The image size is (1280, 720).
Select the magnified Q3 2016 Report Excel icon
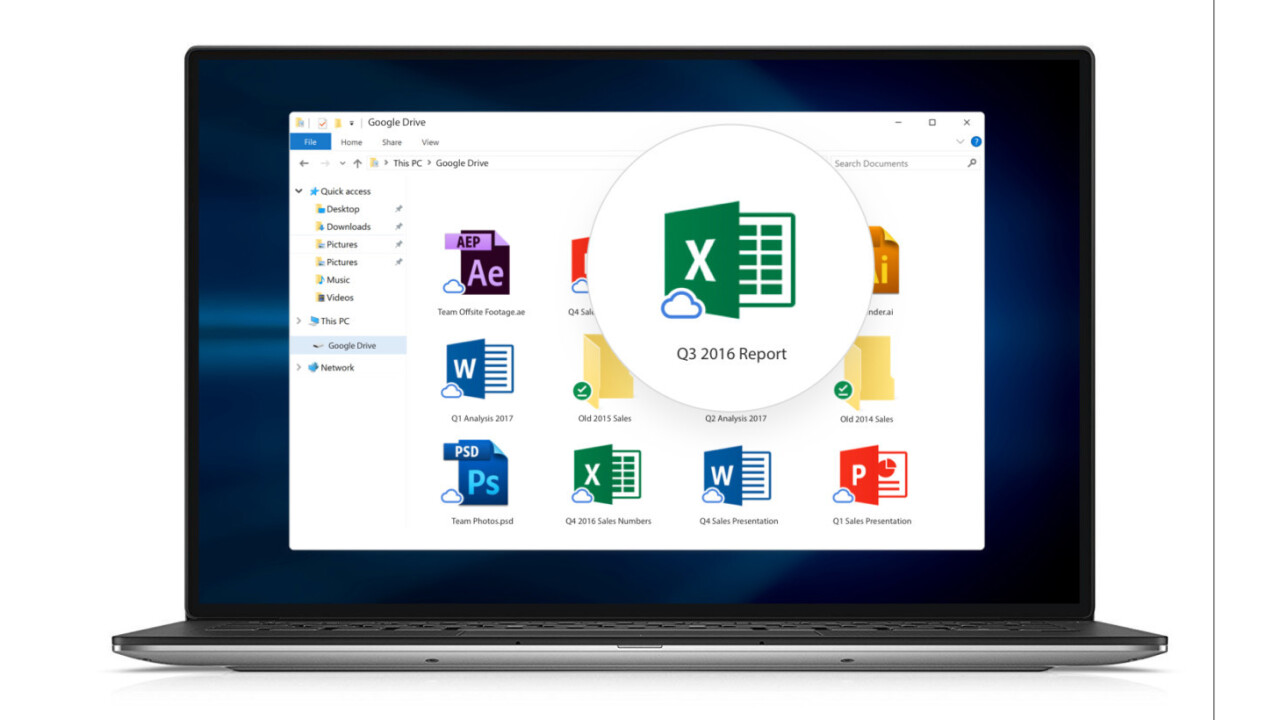729,260
